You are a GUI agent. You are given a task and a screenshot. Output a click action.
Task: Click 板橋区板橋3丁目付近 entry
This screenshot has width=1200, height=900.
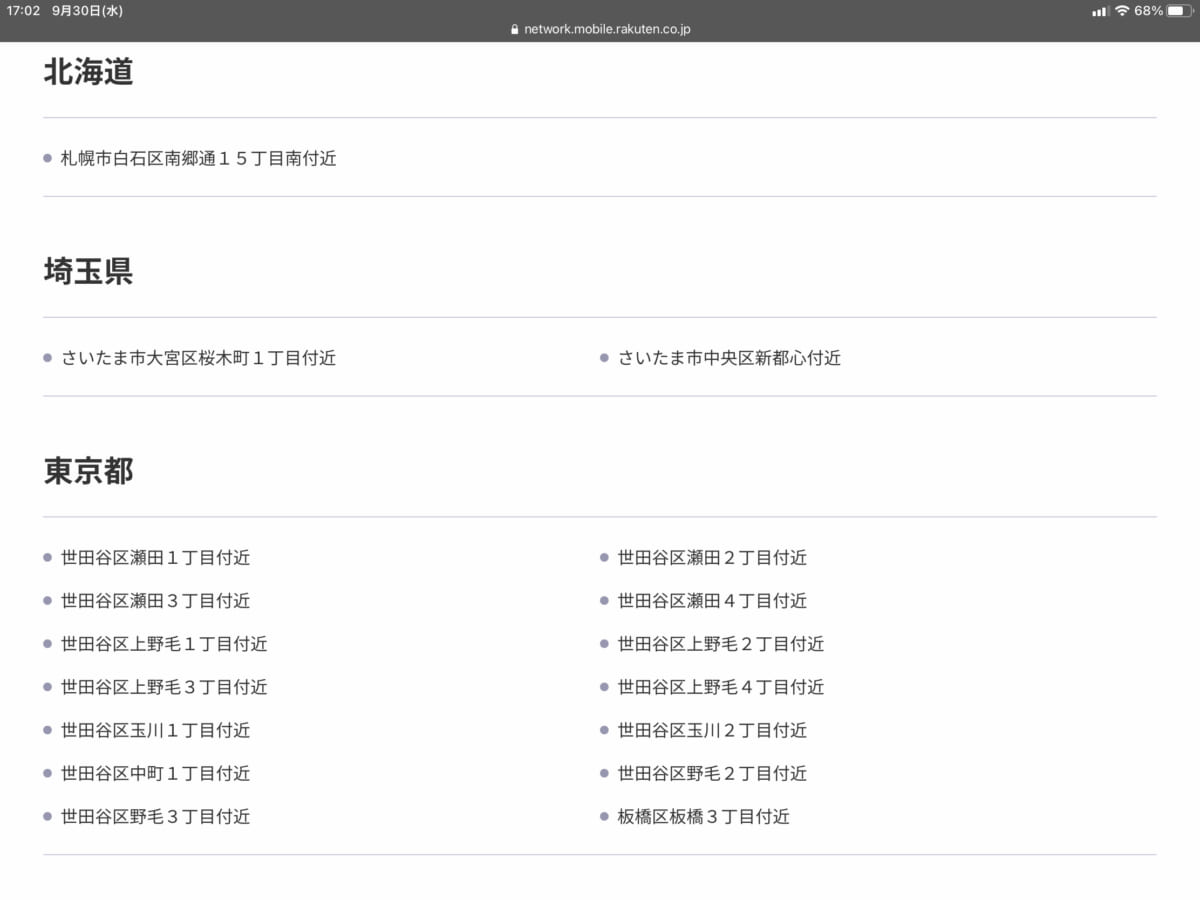pyautogui.click(x=703, y=817)
